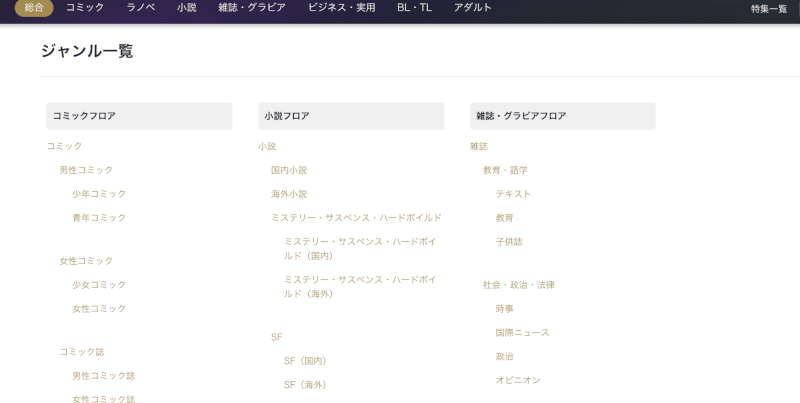
Task: Select the BL・TL tab
Action: point(414,8)
